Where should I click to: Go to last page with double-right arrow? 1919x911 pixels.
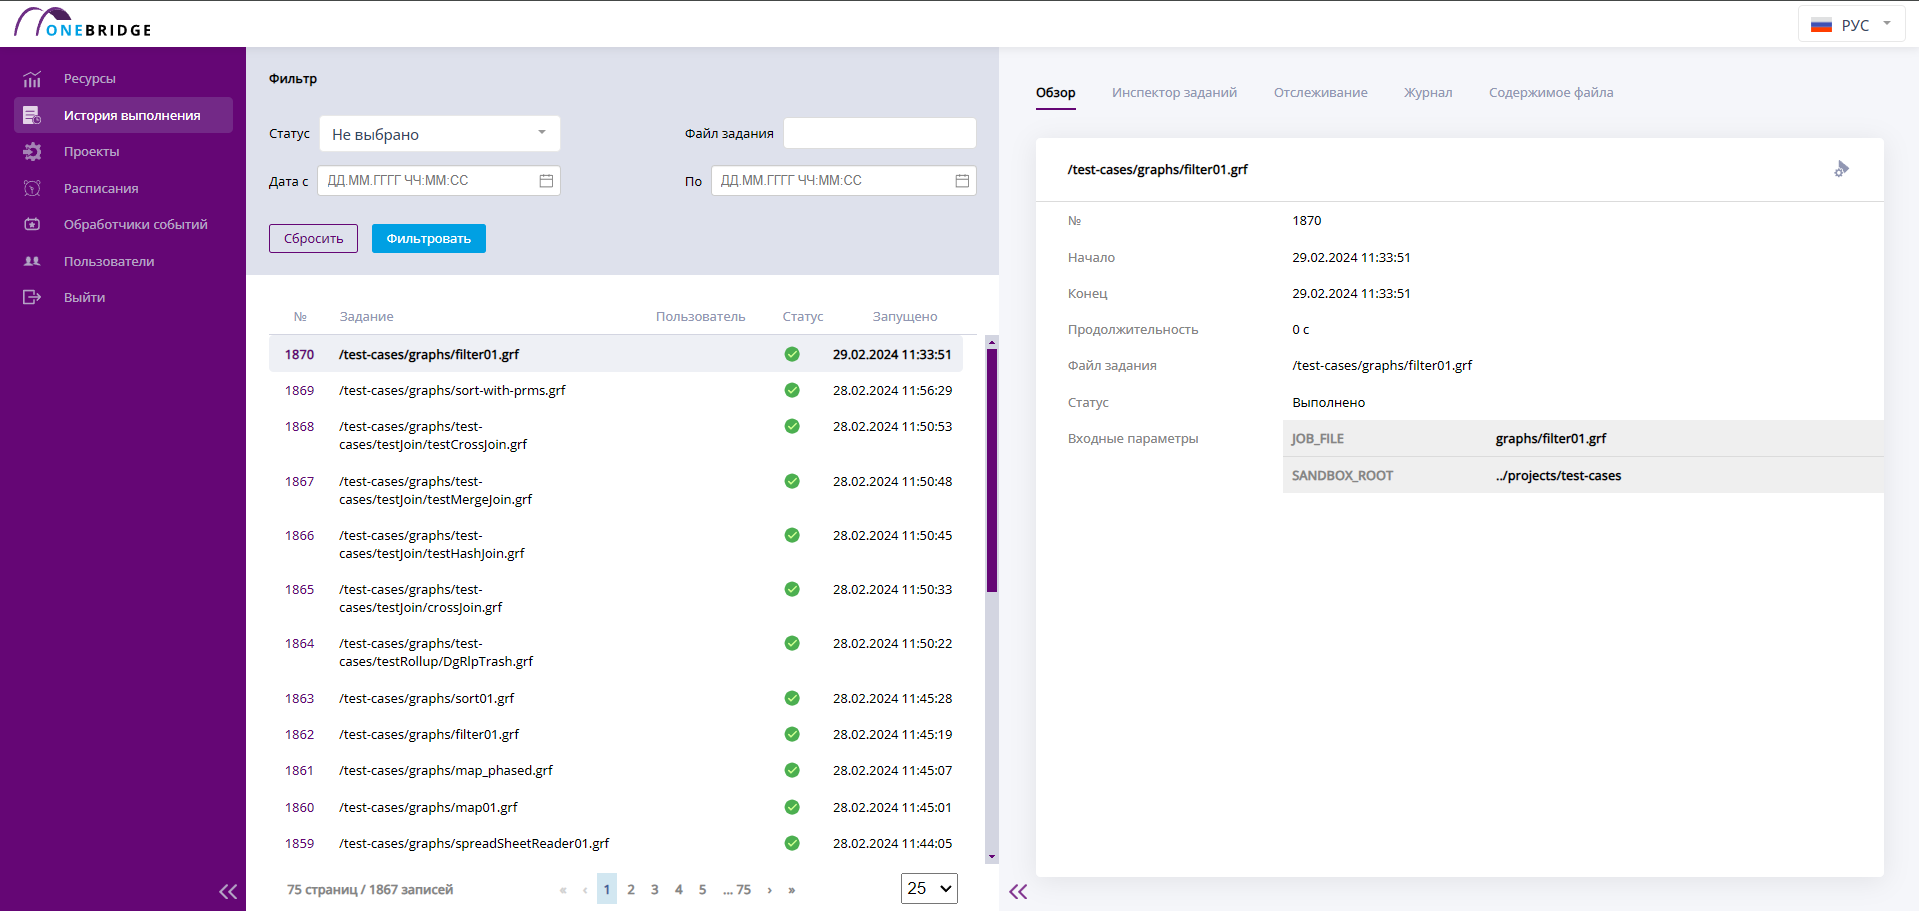pyautogui.click(x=792, y=890)
